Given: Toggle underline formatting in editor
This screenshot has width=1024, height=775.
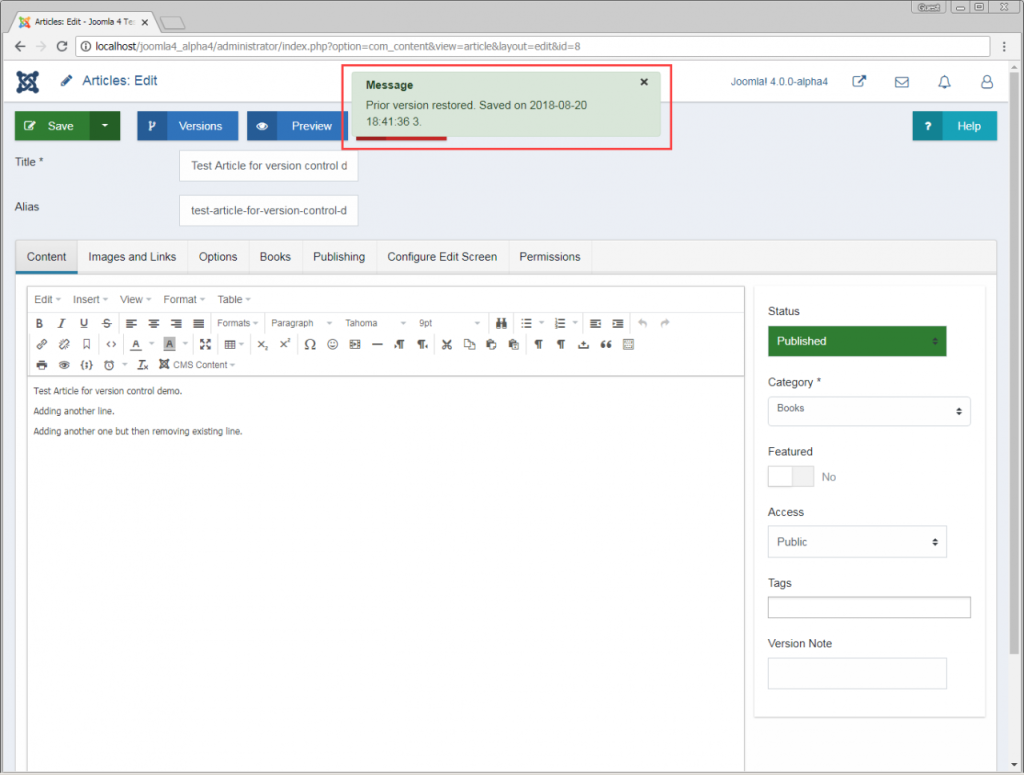Looking at the screenshot, I should coord(84,323).
